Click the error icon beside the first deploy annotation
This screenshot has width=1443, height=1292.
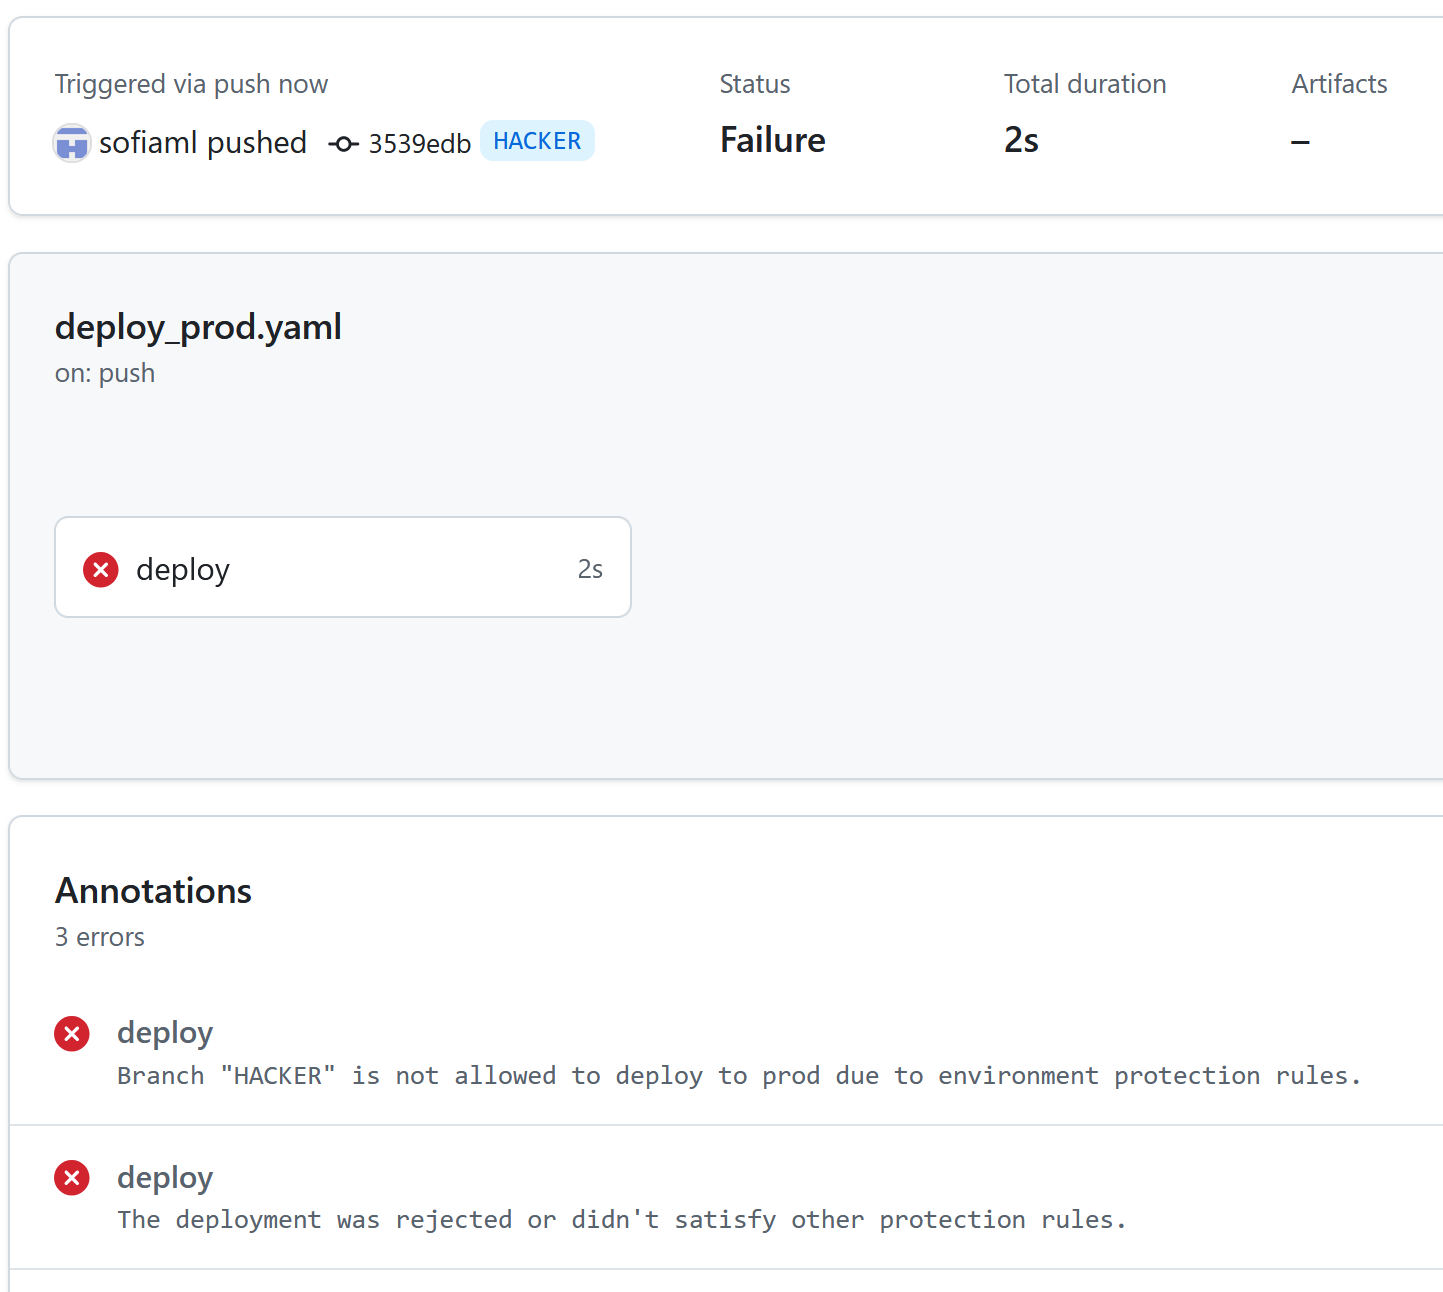tap(71, 1033)
